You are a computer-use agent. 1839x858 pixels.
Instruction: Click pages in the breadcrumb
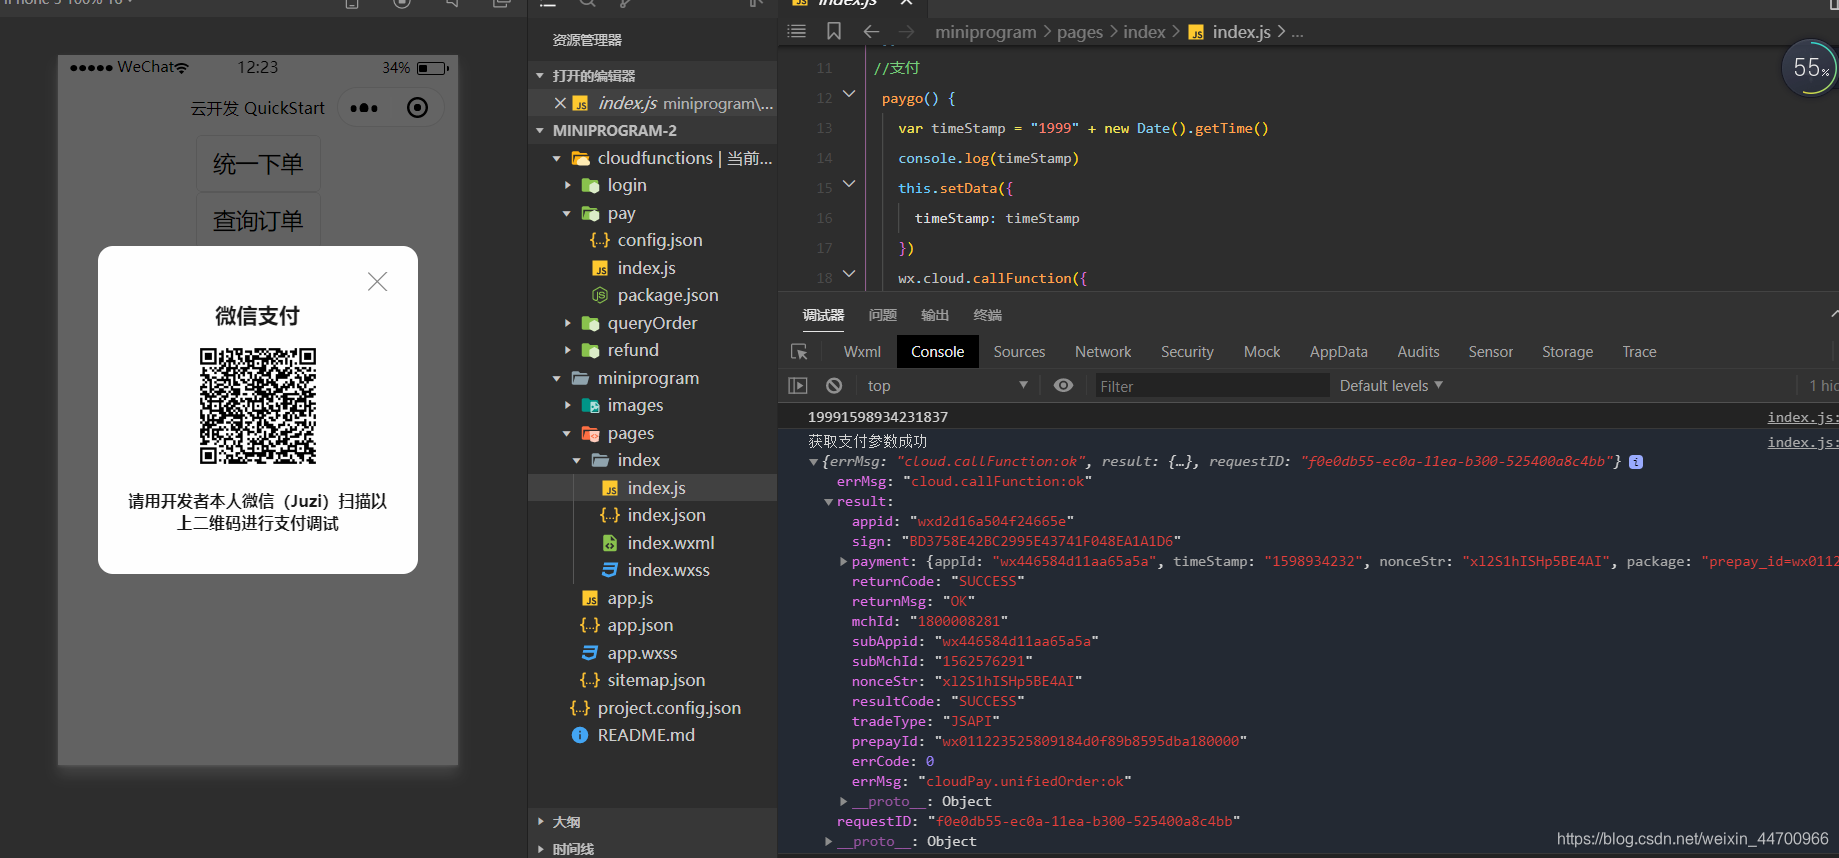click(1080, 32)
